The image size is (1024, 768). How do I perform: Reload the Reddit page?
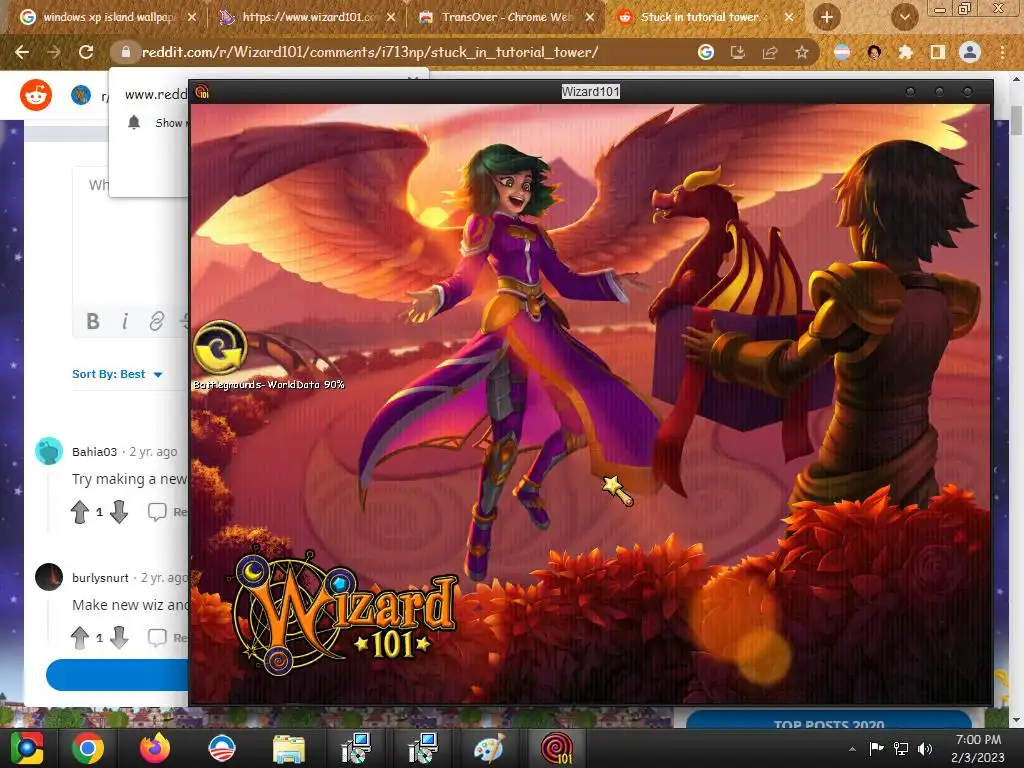pyautogui.click(x=86, y=52)
